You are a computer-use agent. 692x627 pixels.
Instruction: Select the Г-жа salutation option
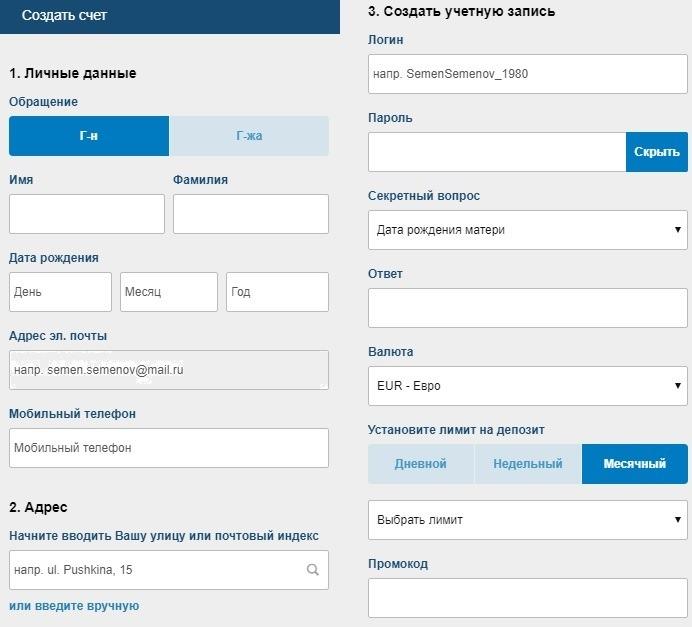coord(249,136)
